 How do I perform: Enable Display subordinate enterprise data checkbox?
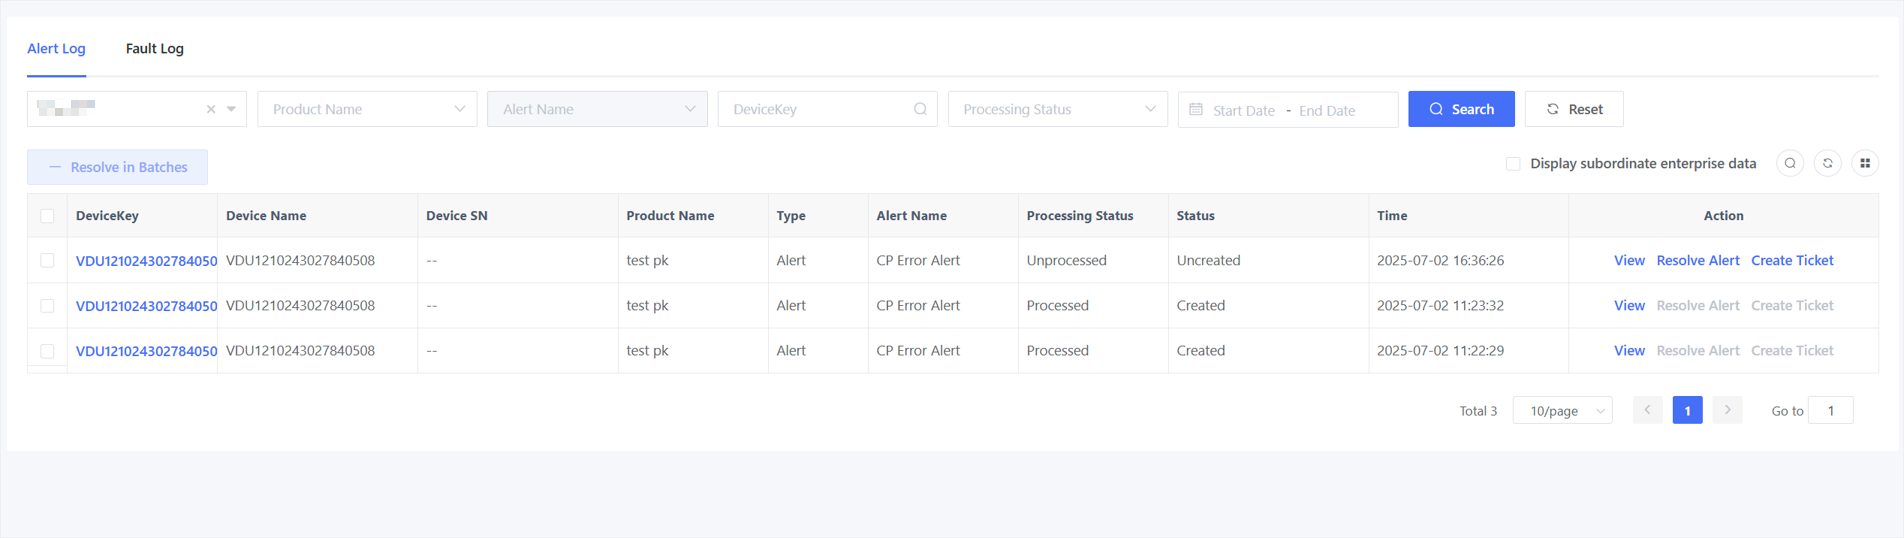click(x=1513, y=164)
